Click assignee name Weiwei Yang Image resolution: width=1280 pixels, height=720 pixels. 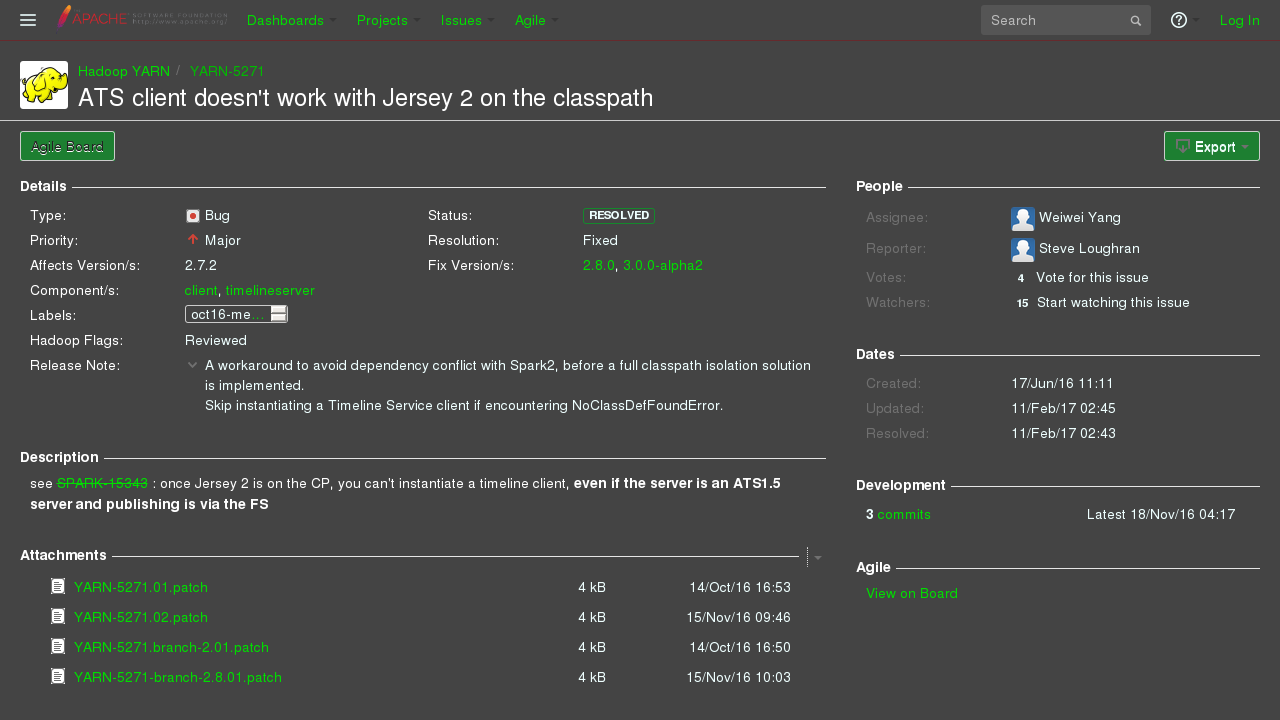pos(1080,217)
